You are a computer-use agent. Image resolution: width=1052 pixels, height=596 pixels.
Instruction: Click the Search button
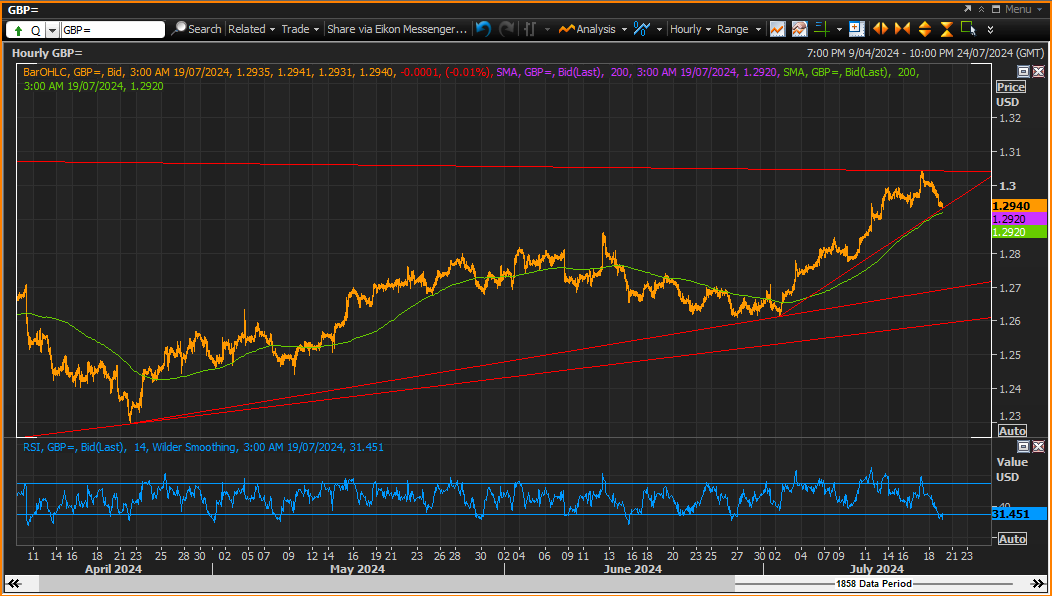pos(197,29)
